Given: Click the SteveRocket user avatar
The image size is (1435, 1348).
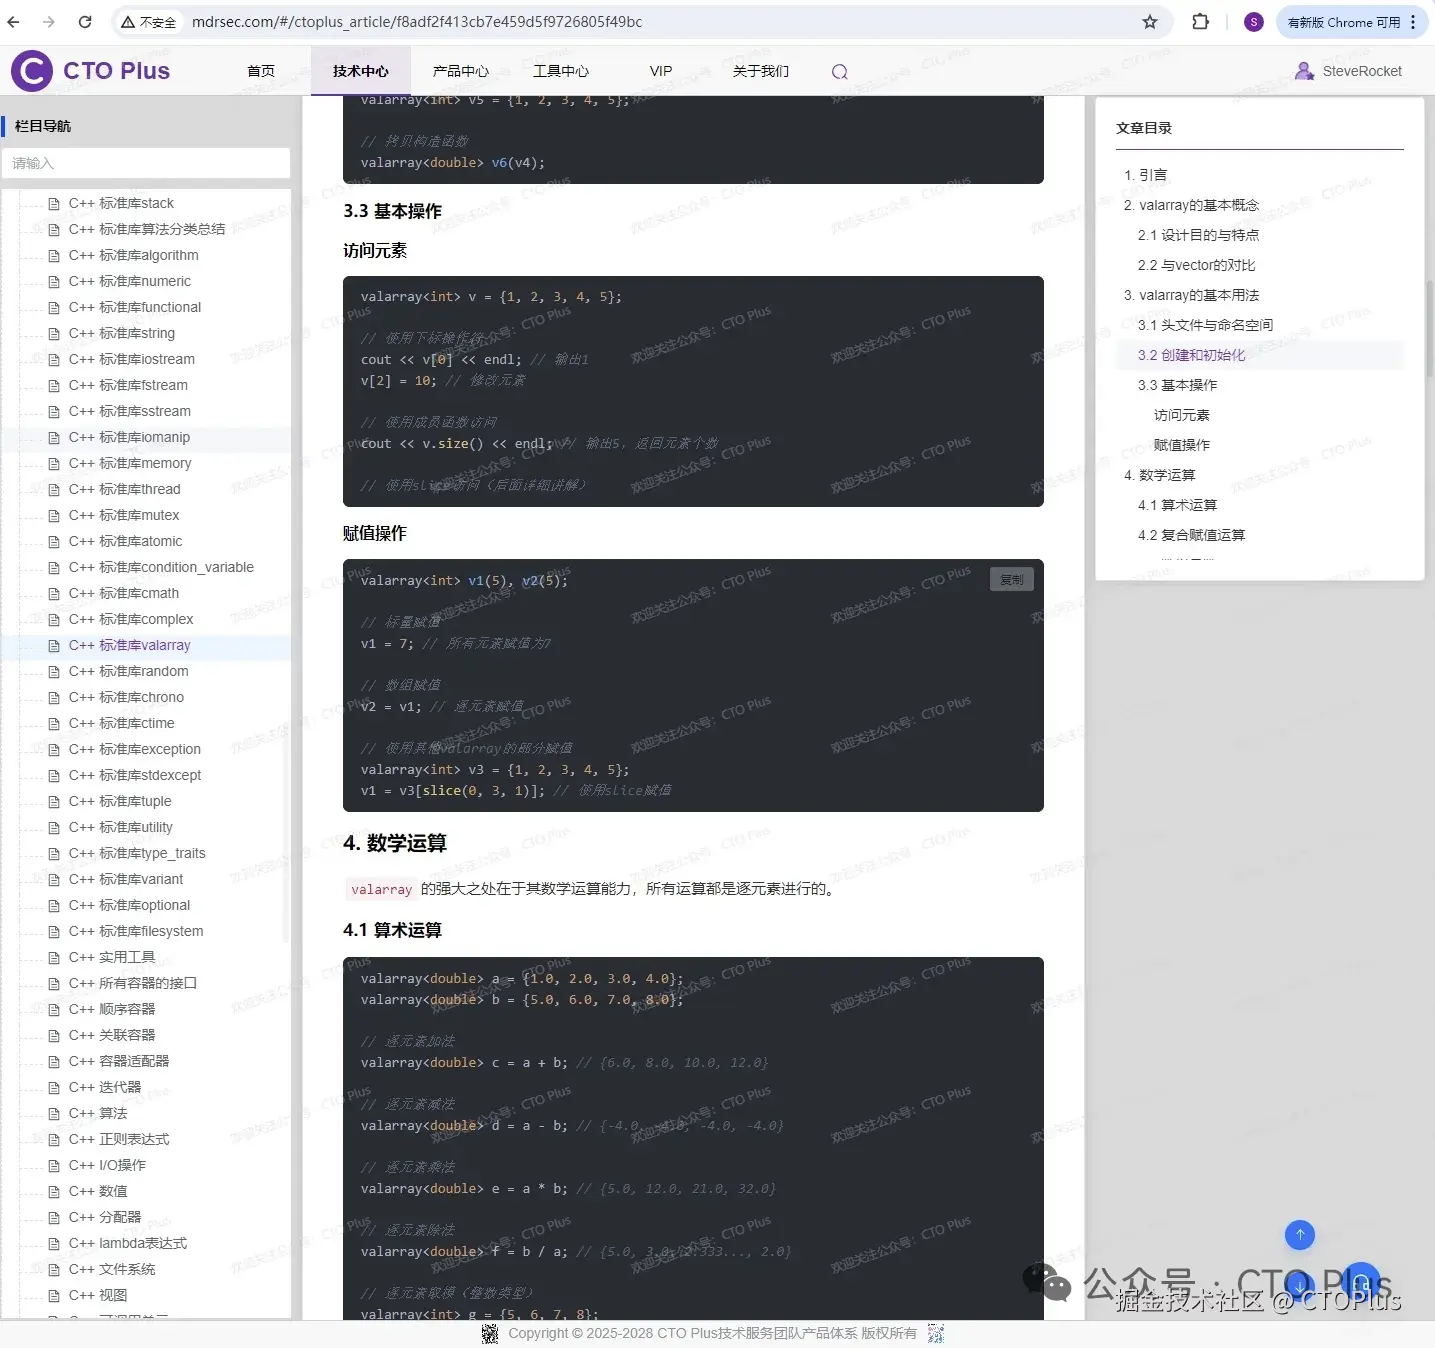Looking at the screenshot, I should tap(1303, 70).
